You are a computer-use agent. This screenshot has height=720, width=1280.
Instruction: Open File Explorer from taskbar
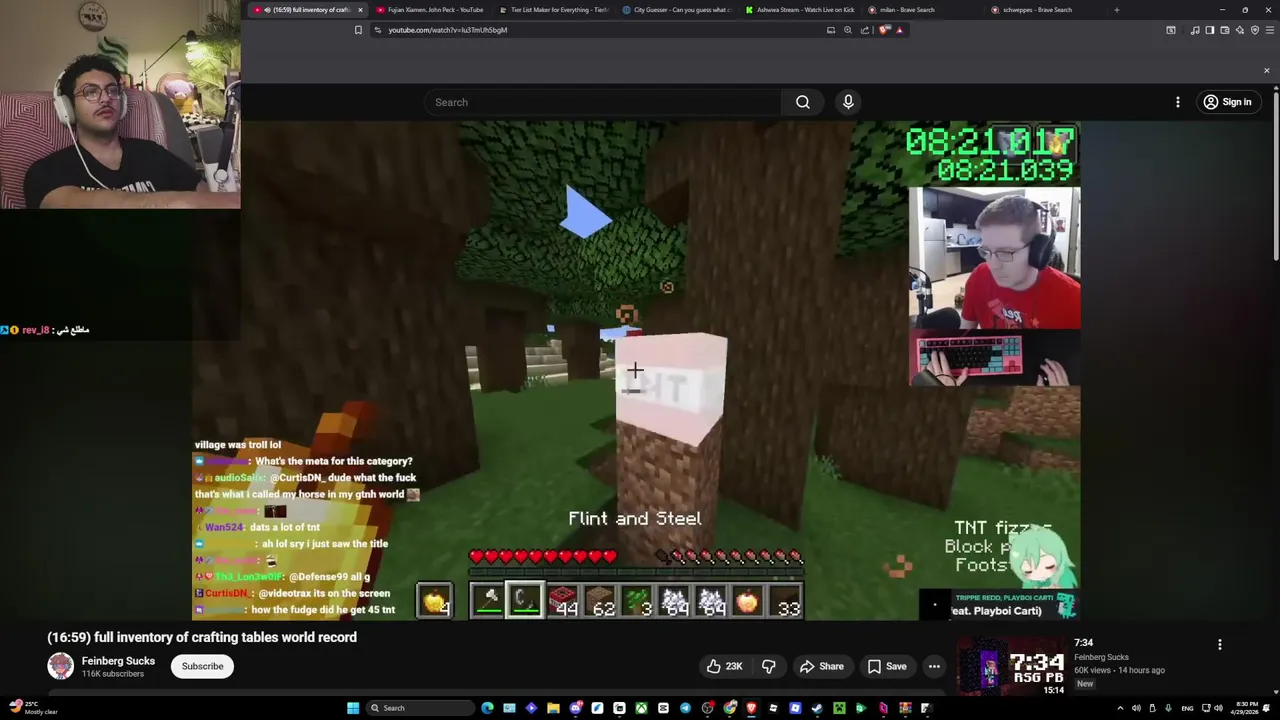[553, 708]
